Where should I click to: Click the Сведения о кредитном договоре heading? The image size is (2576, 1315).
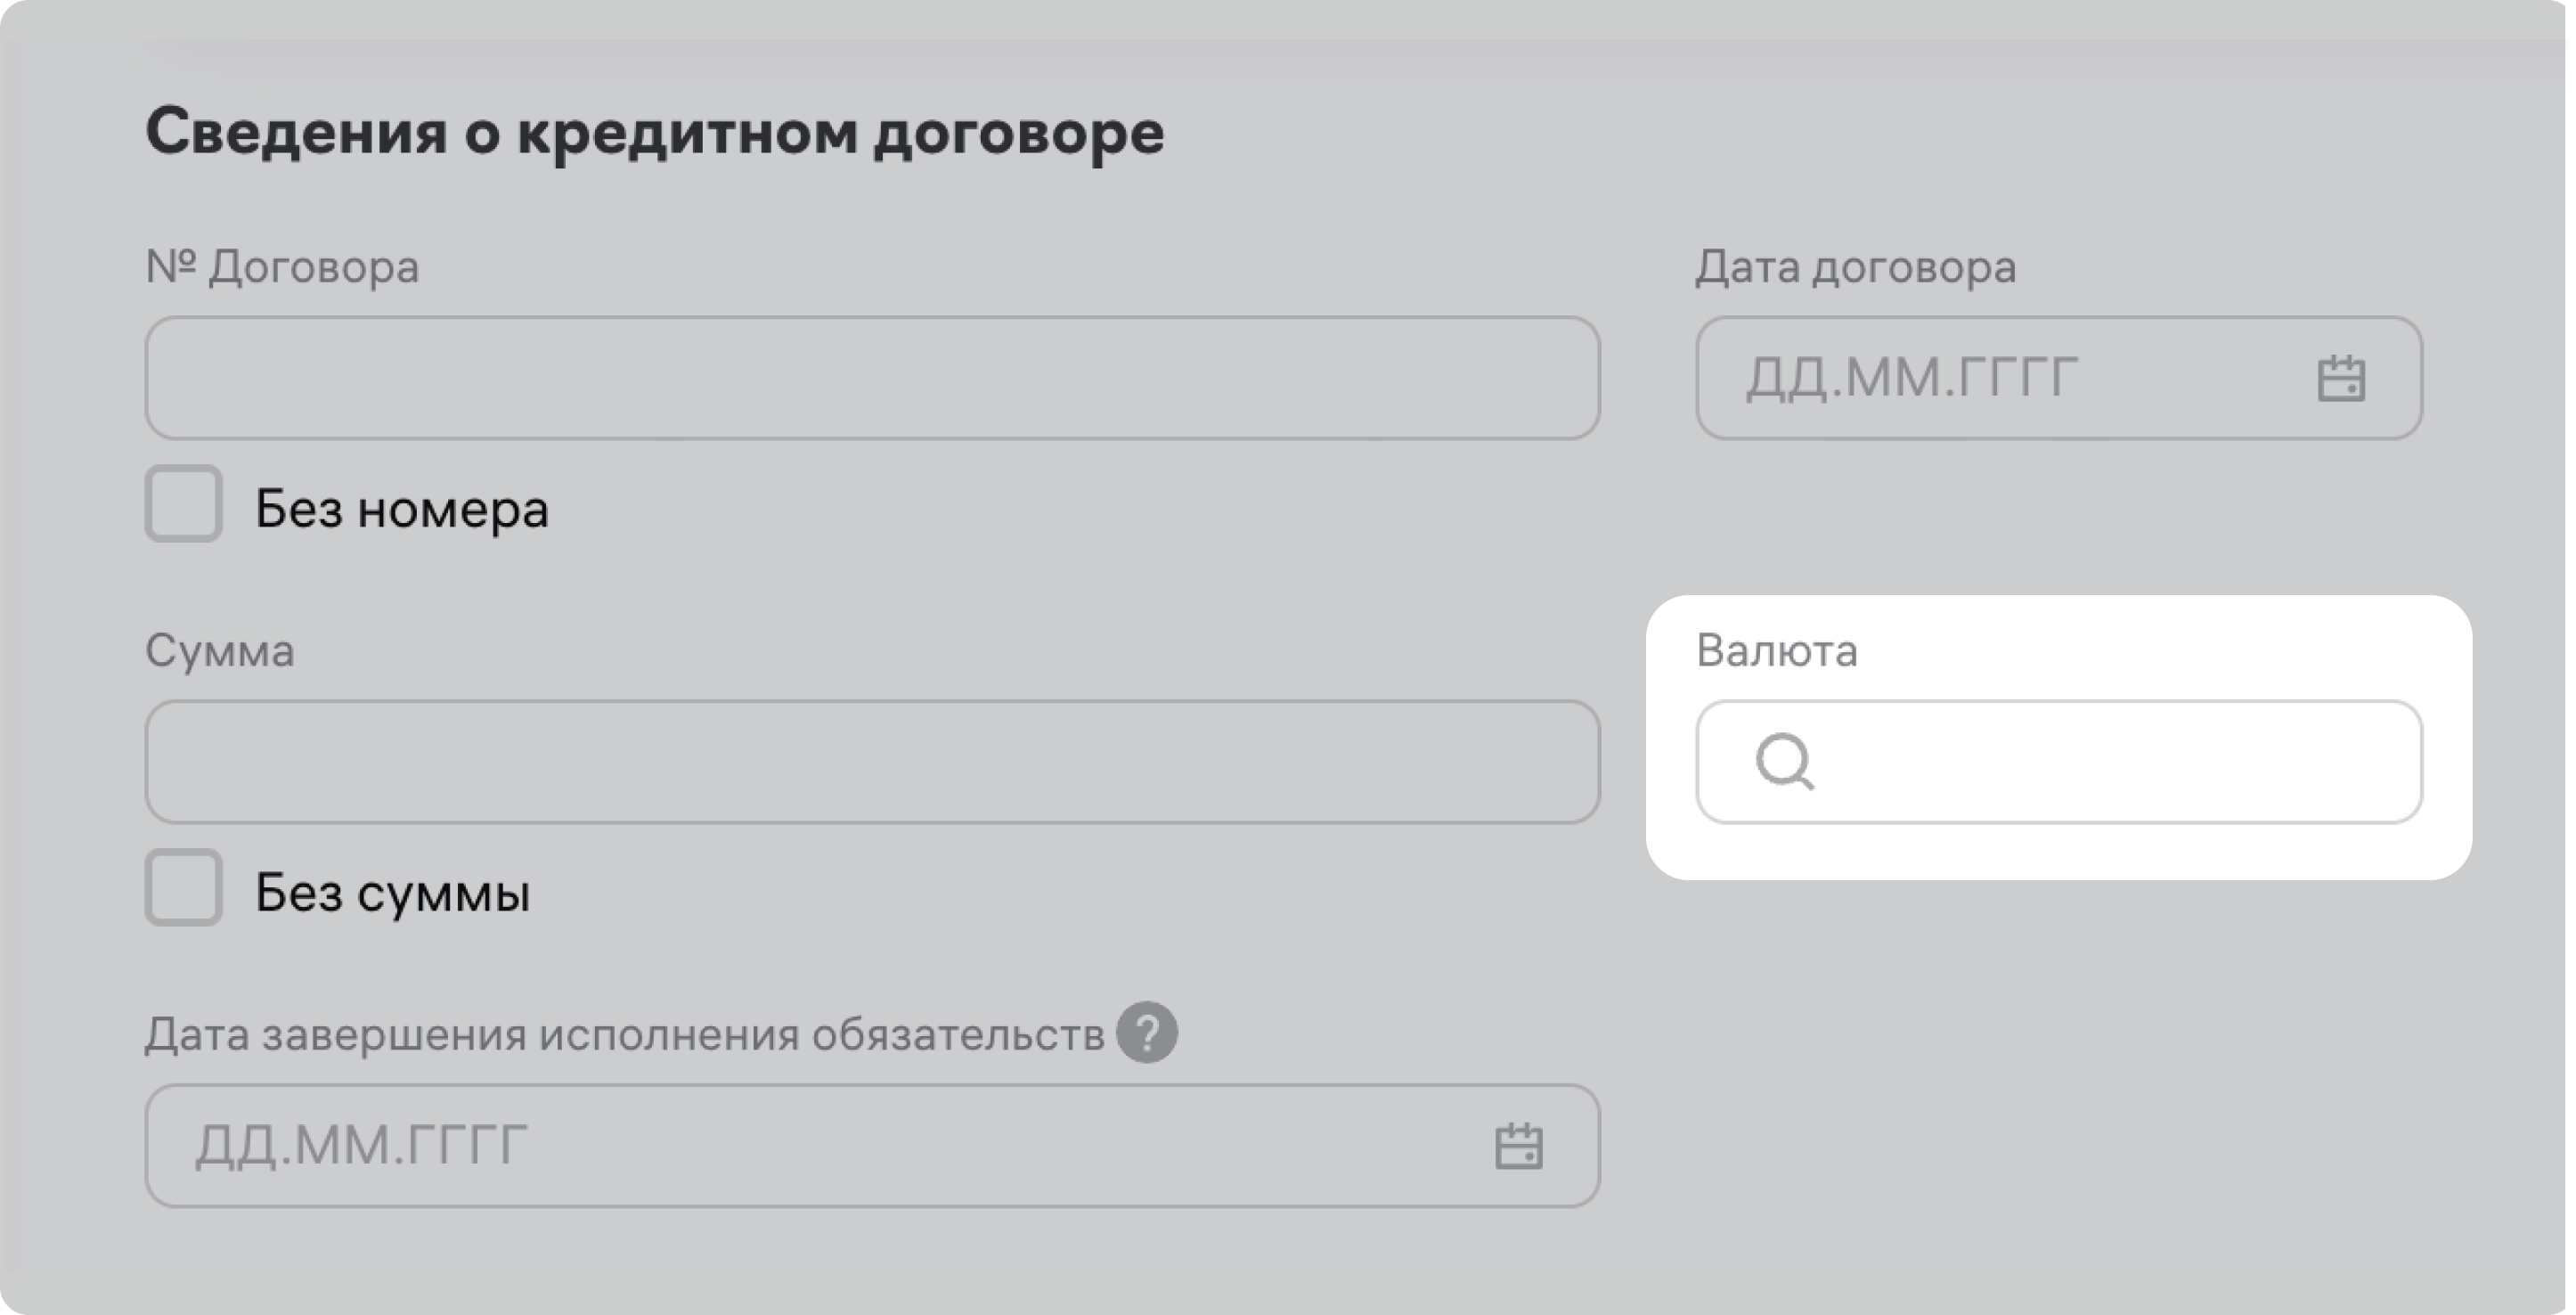pos(655,132)
